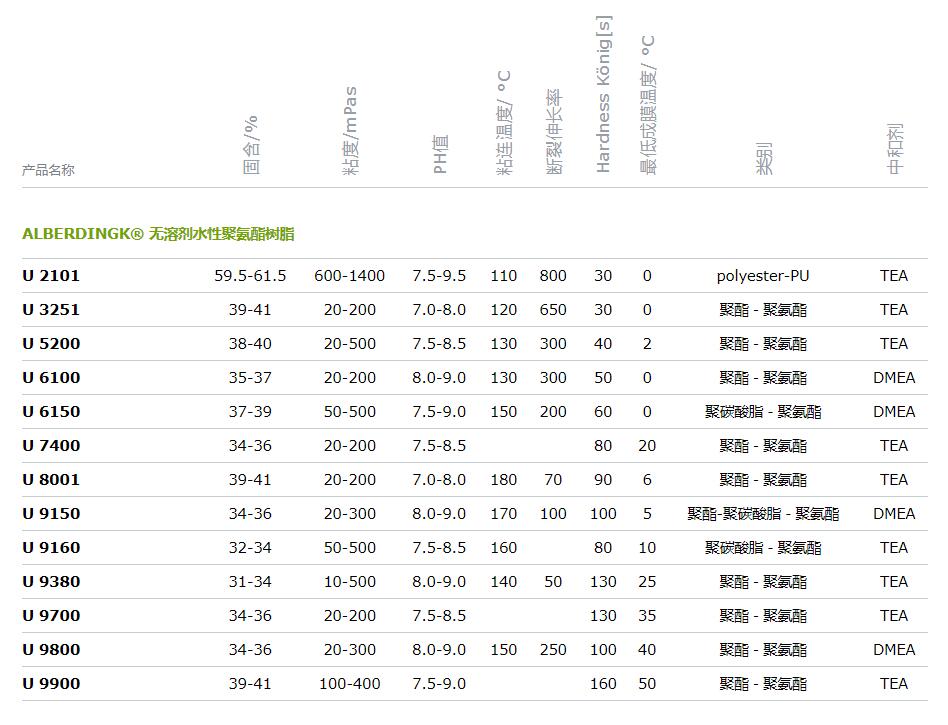The height and width of the screenshot is (725, 948).
Task: Select the U 9380 row title
Action: click(x=51, y=582)
